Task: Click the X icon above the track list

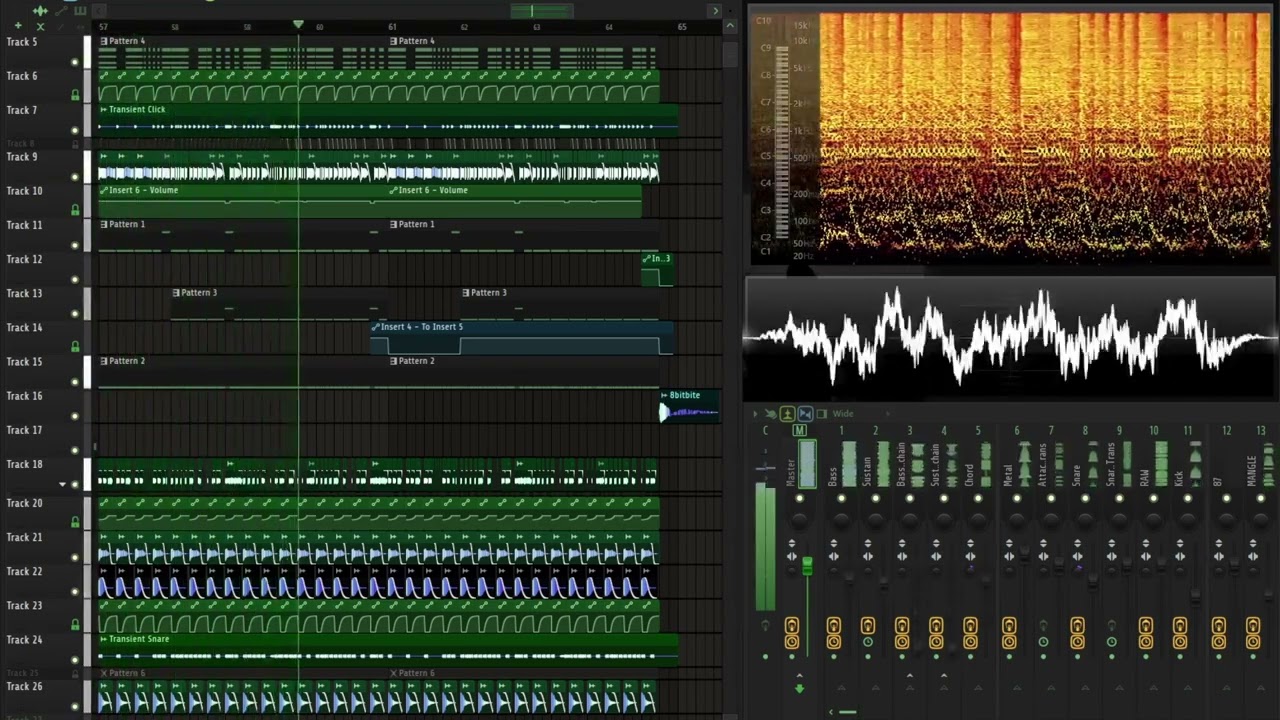Action: [40, 26]
